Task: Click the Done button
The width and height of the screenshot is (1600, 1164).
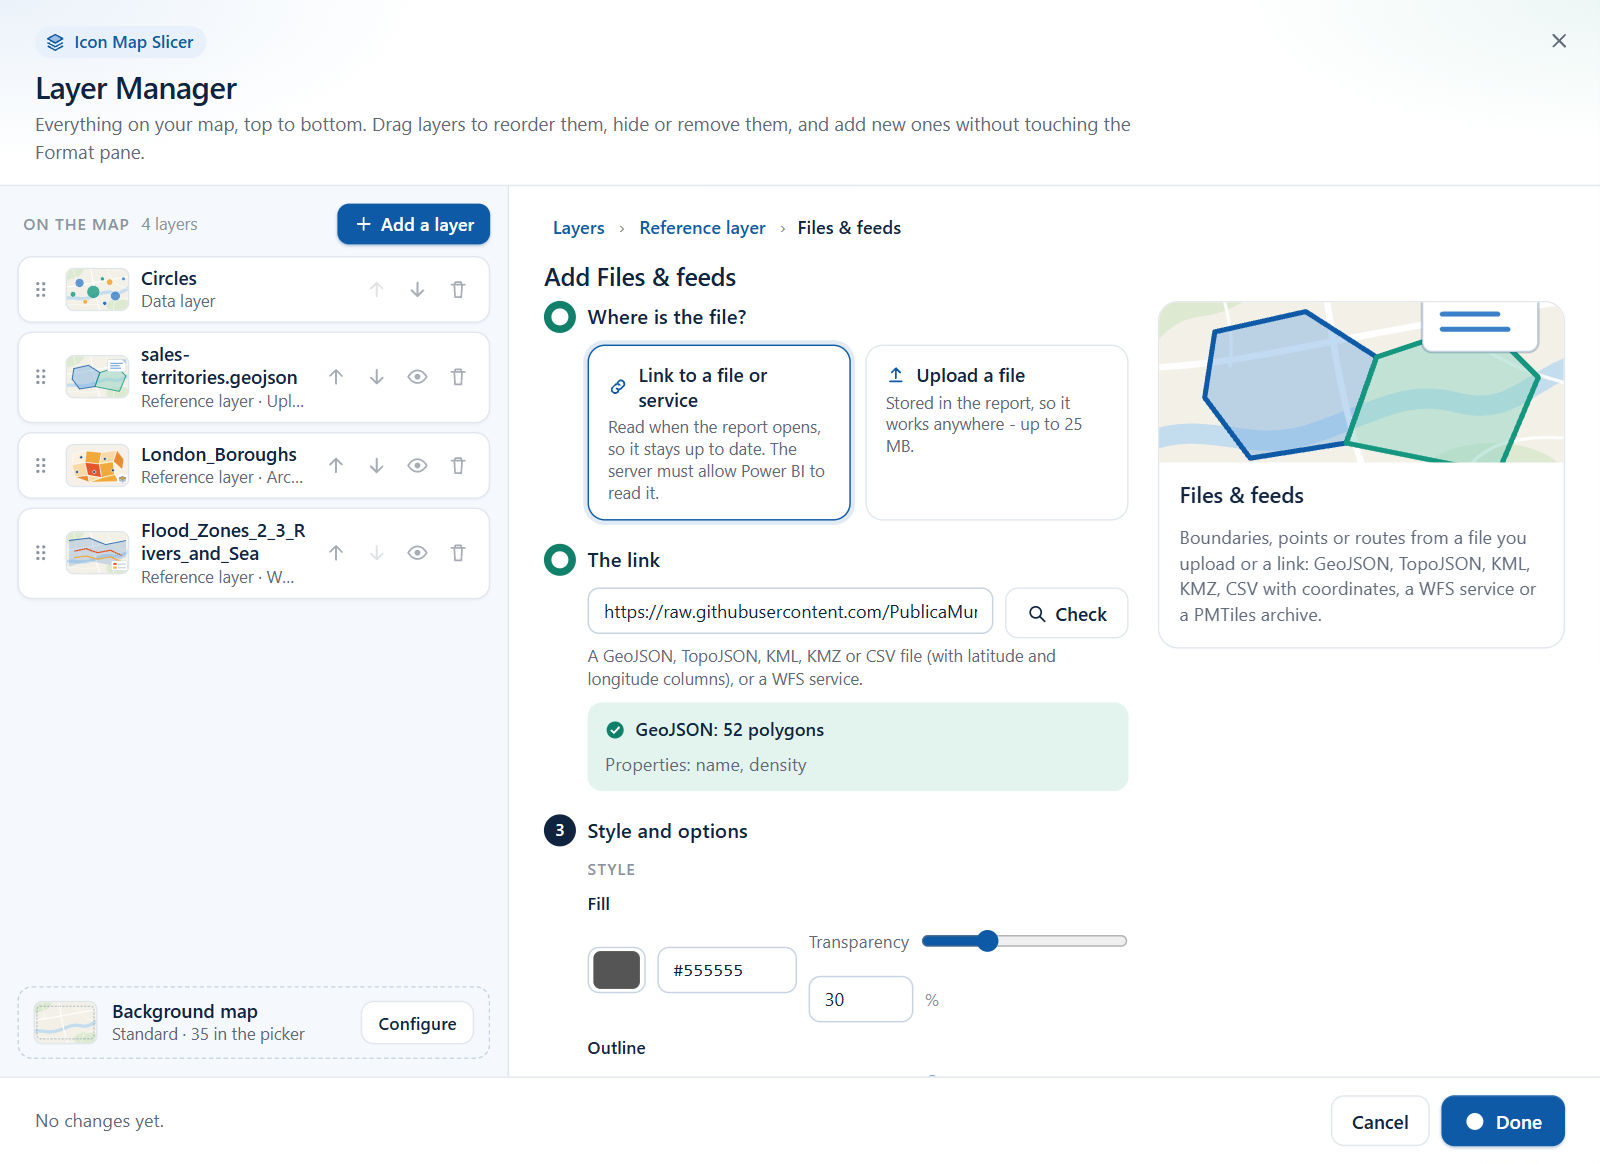Action: (1503, 1122)
